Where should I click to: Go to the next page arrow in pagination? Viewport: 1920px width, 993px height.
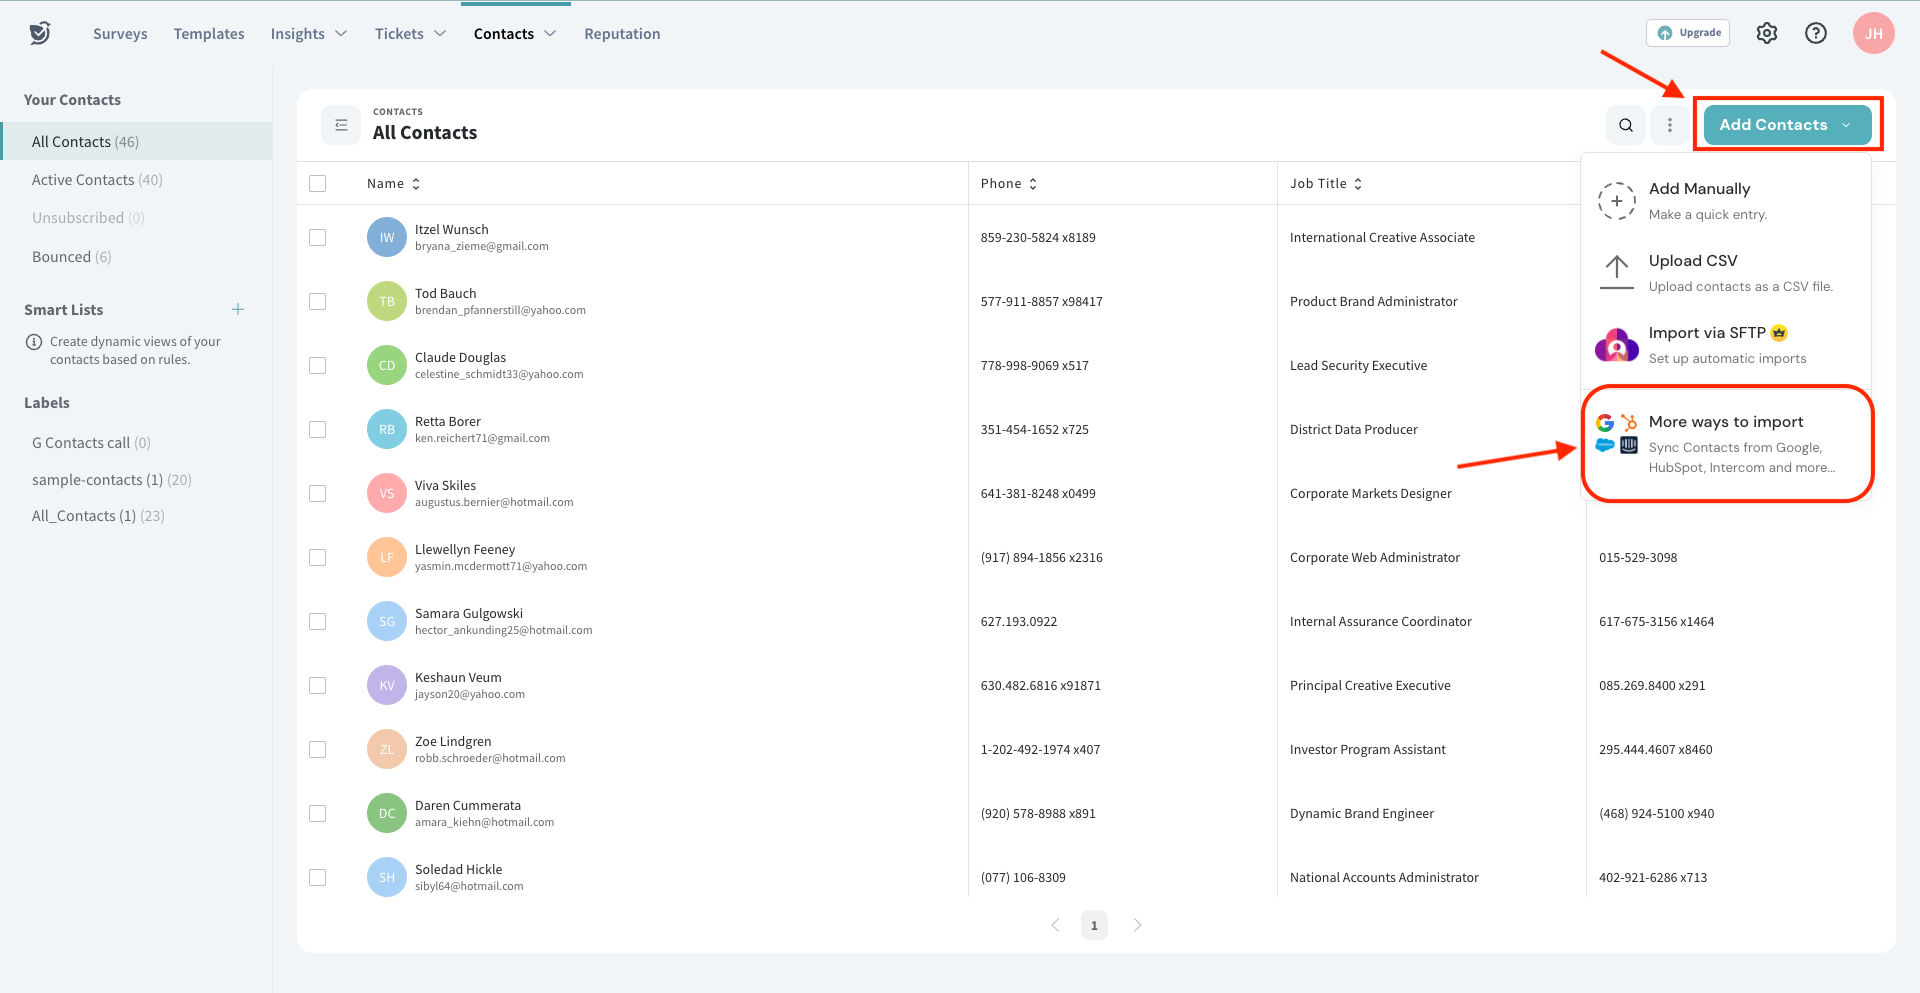1137,925
